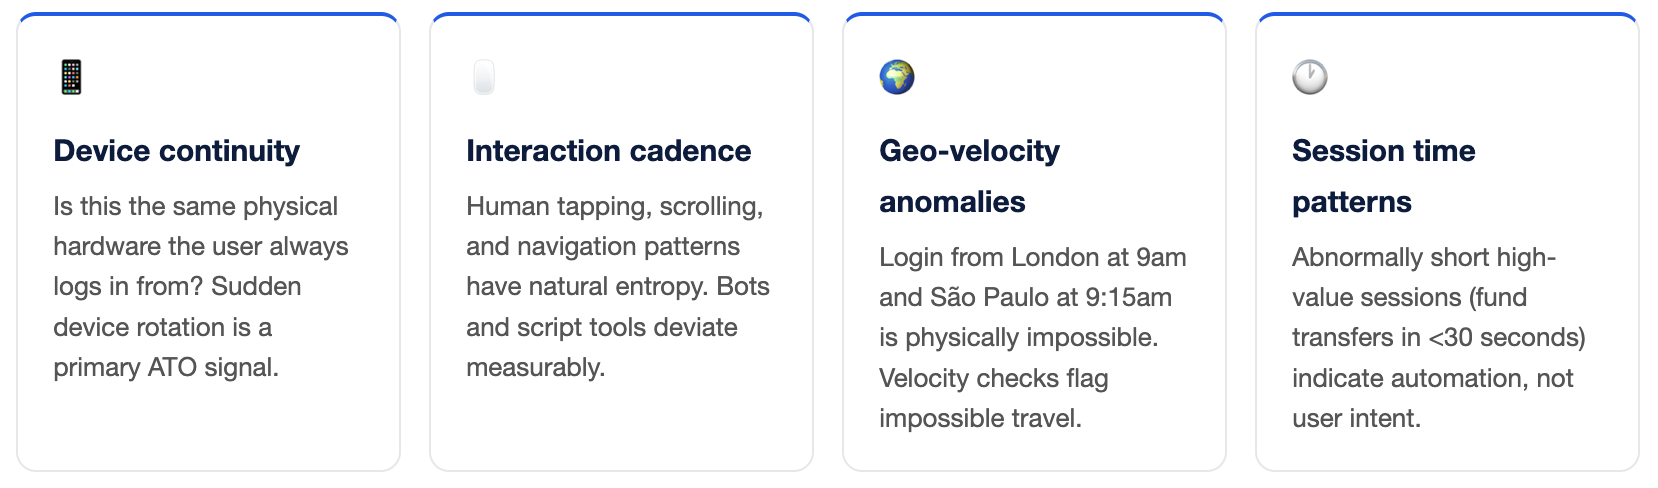Image resolution: width=1658 pixels, height=488 pixels.
Task: Click "impossible travel." in the geo-velocity card
Action: (980, 418)
